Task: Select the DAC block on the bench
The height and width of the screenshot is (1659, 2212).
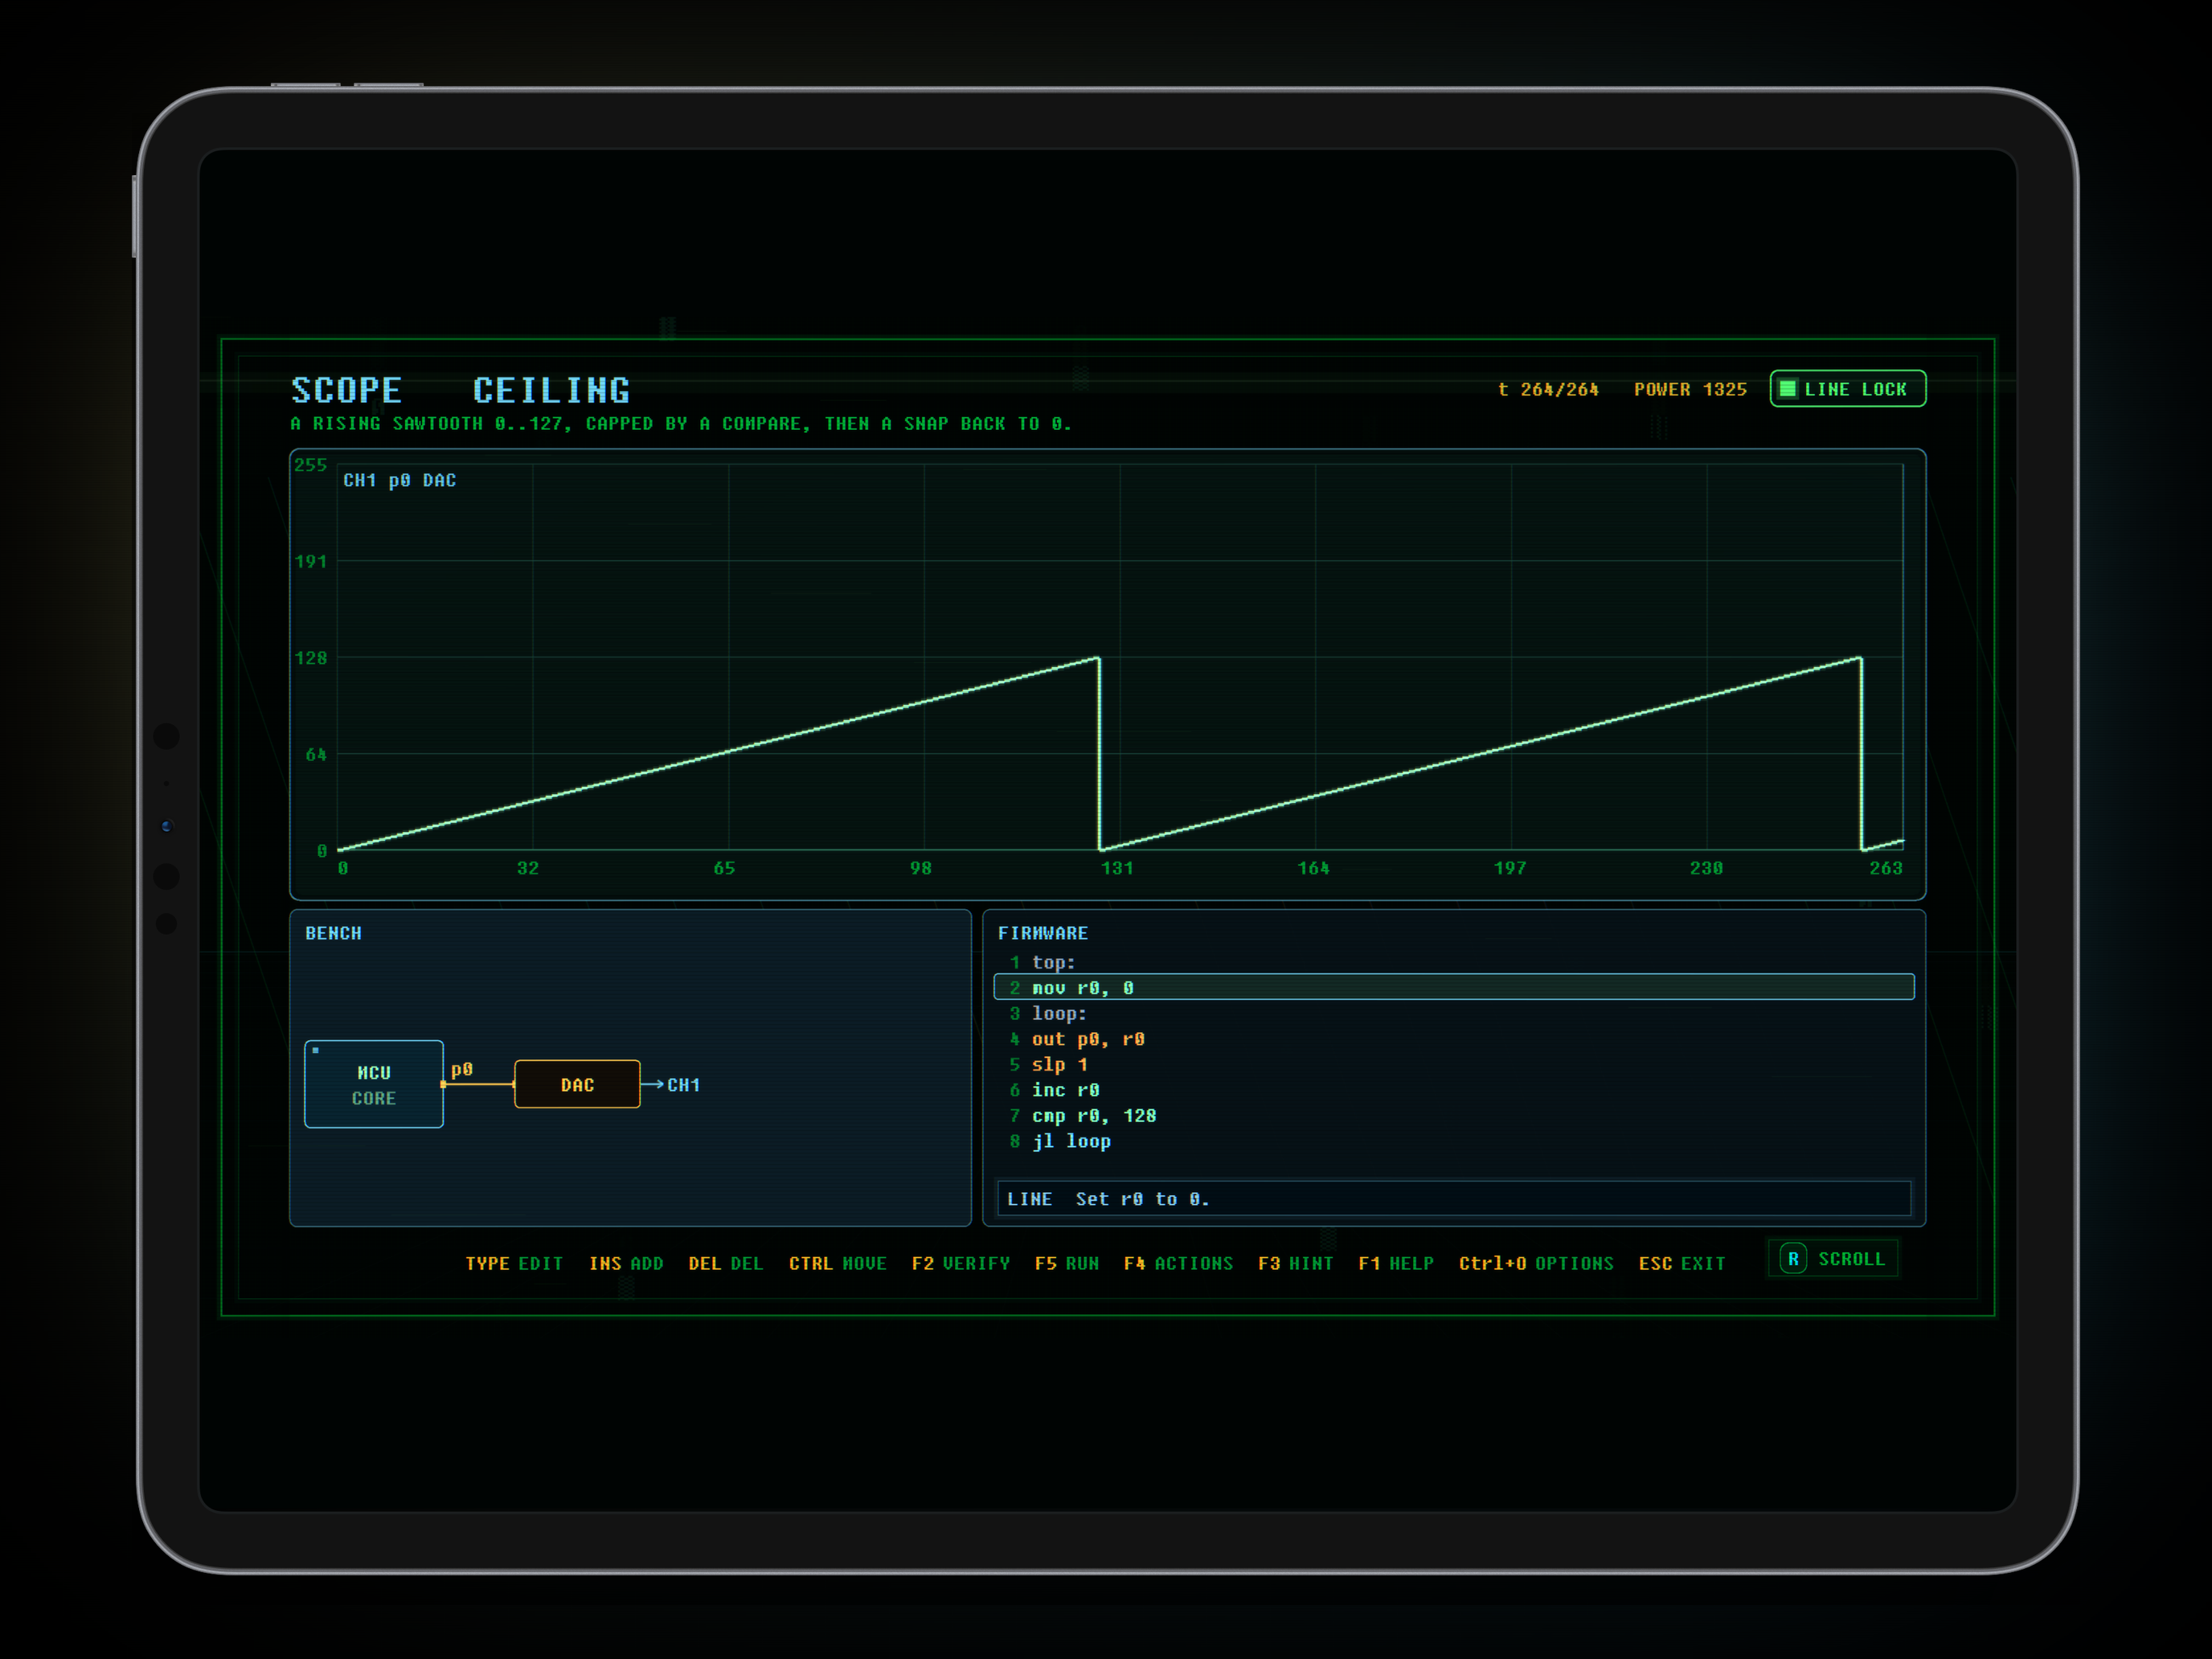Action: point(577,1084)
